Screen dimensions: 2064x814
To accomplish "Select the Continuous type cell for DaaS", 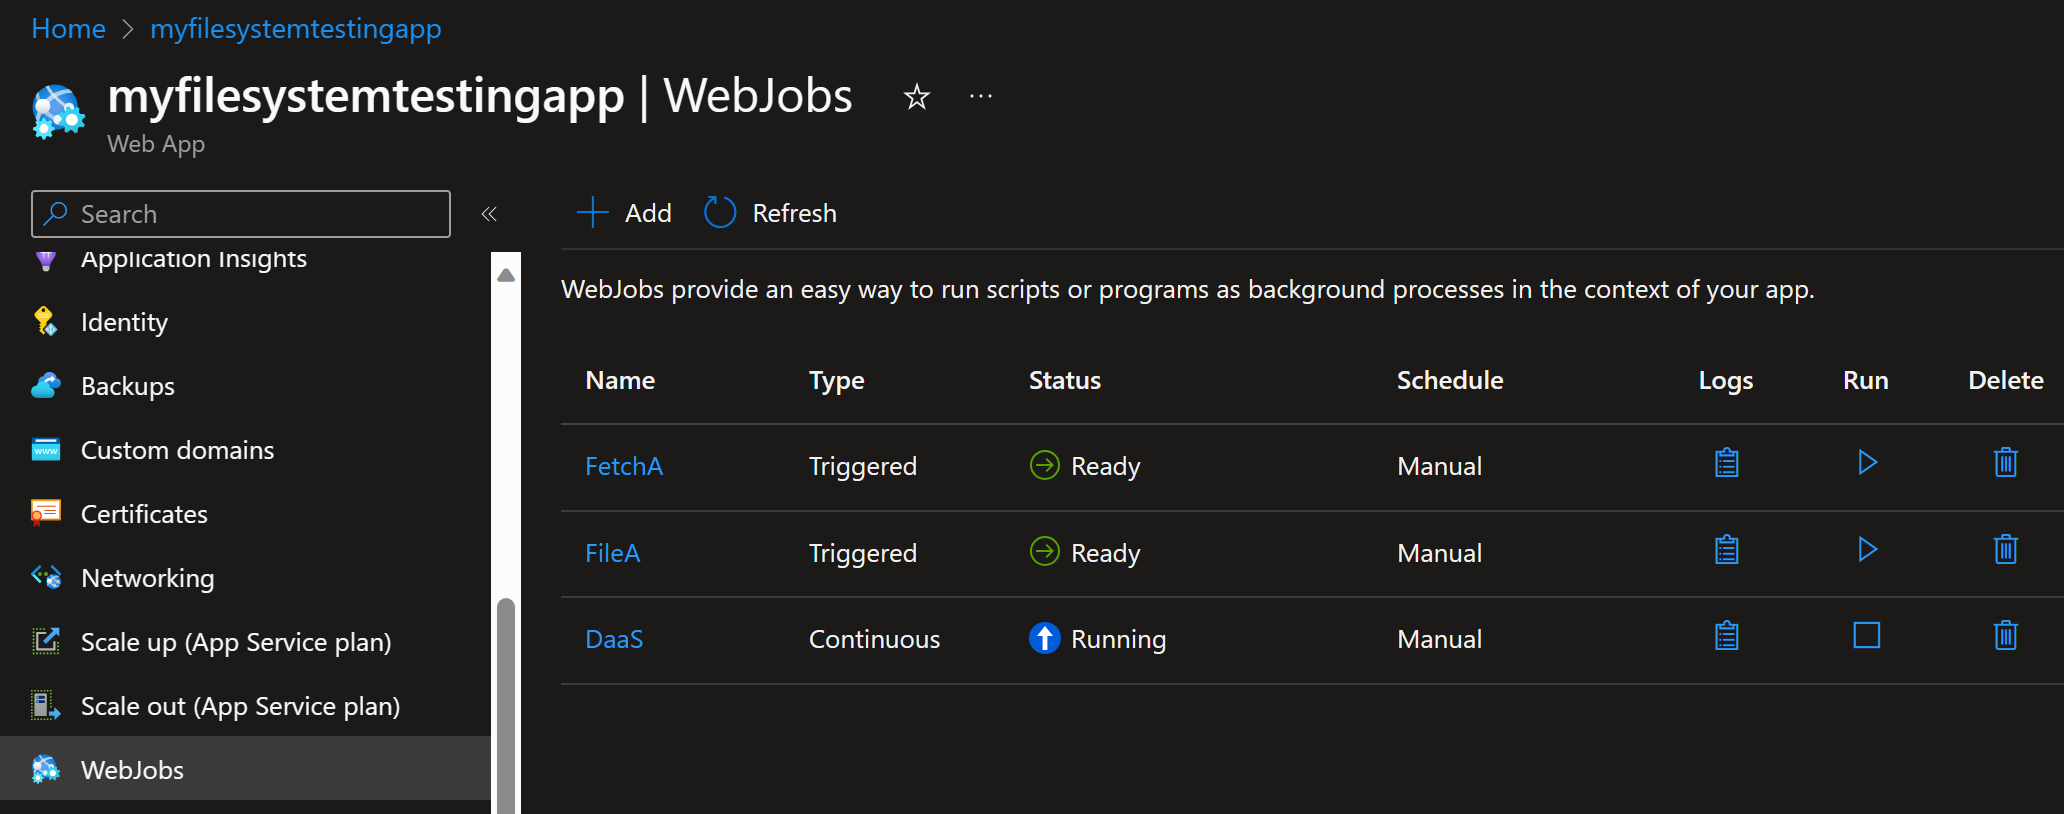I will (874, 639).
